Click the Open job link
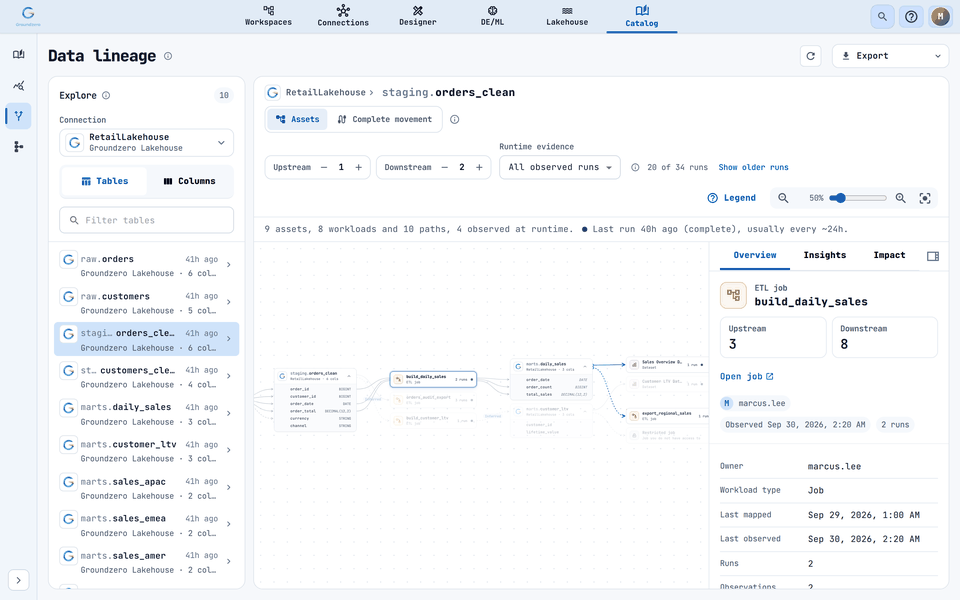Screen dimensions: 960x600 point(746,377)
